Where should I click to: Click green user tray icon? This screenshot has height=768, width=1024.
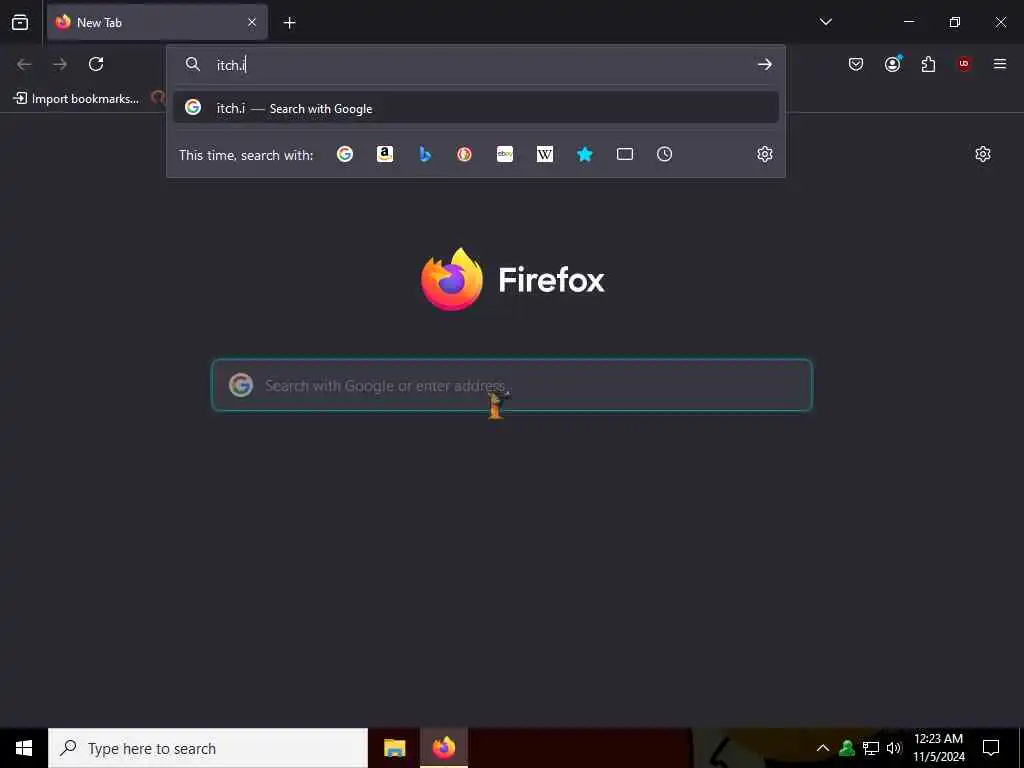coord(847,748)
